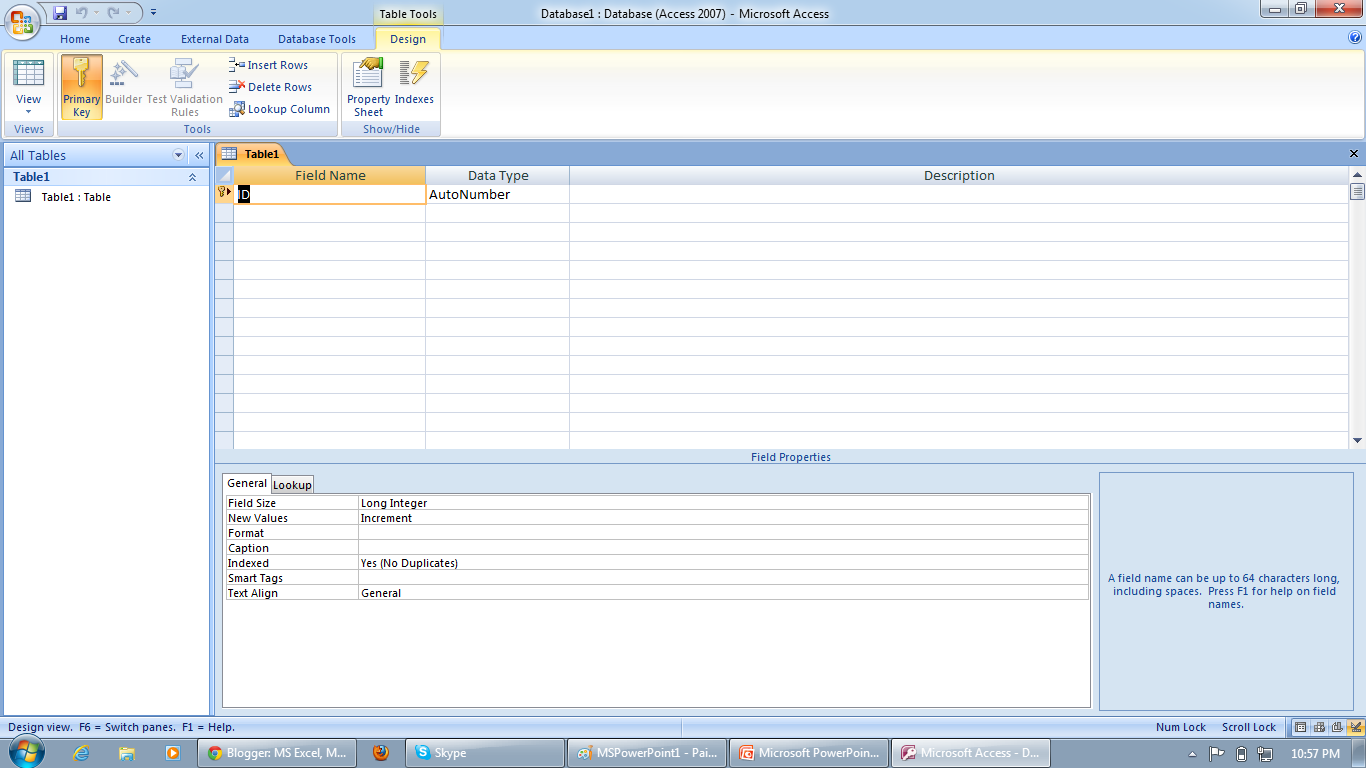The width and height of the screenshot is (1366, 768).
Task: Open the Office button menu
Action: pyautogui.click(x=23, y=23)
